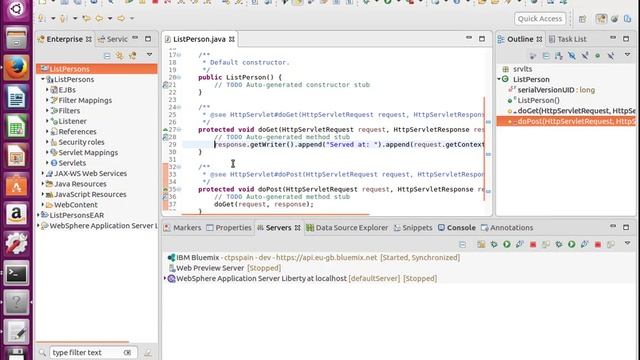Click Open Perspective icon beside Quick Access

coord(582,19)
